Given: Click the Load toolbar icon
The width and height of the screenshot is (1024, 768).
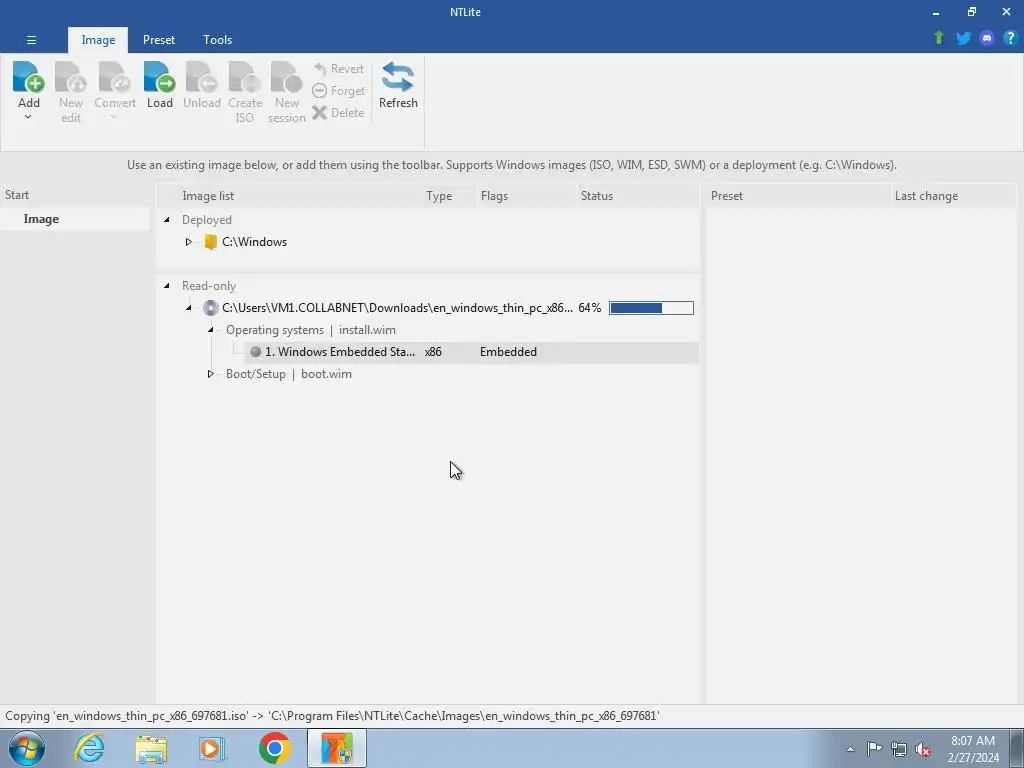Looking at the screenshot, I should (x=159, y=77).
